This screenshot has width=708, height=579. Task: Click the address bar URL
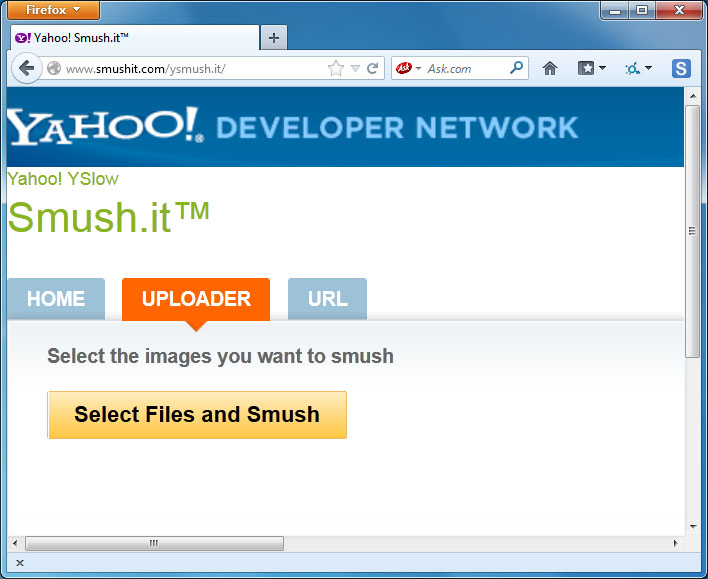tap(145, 69)
